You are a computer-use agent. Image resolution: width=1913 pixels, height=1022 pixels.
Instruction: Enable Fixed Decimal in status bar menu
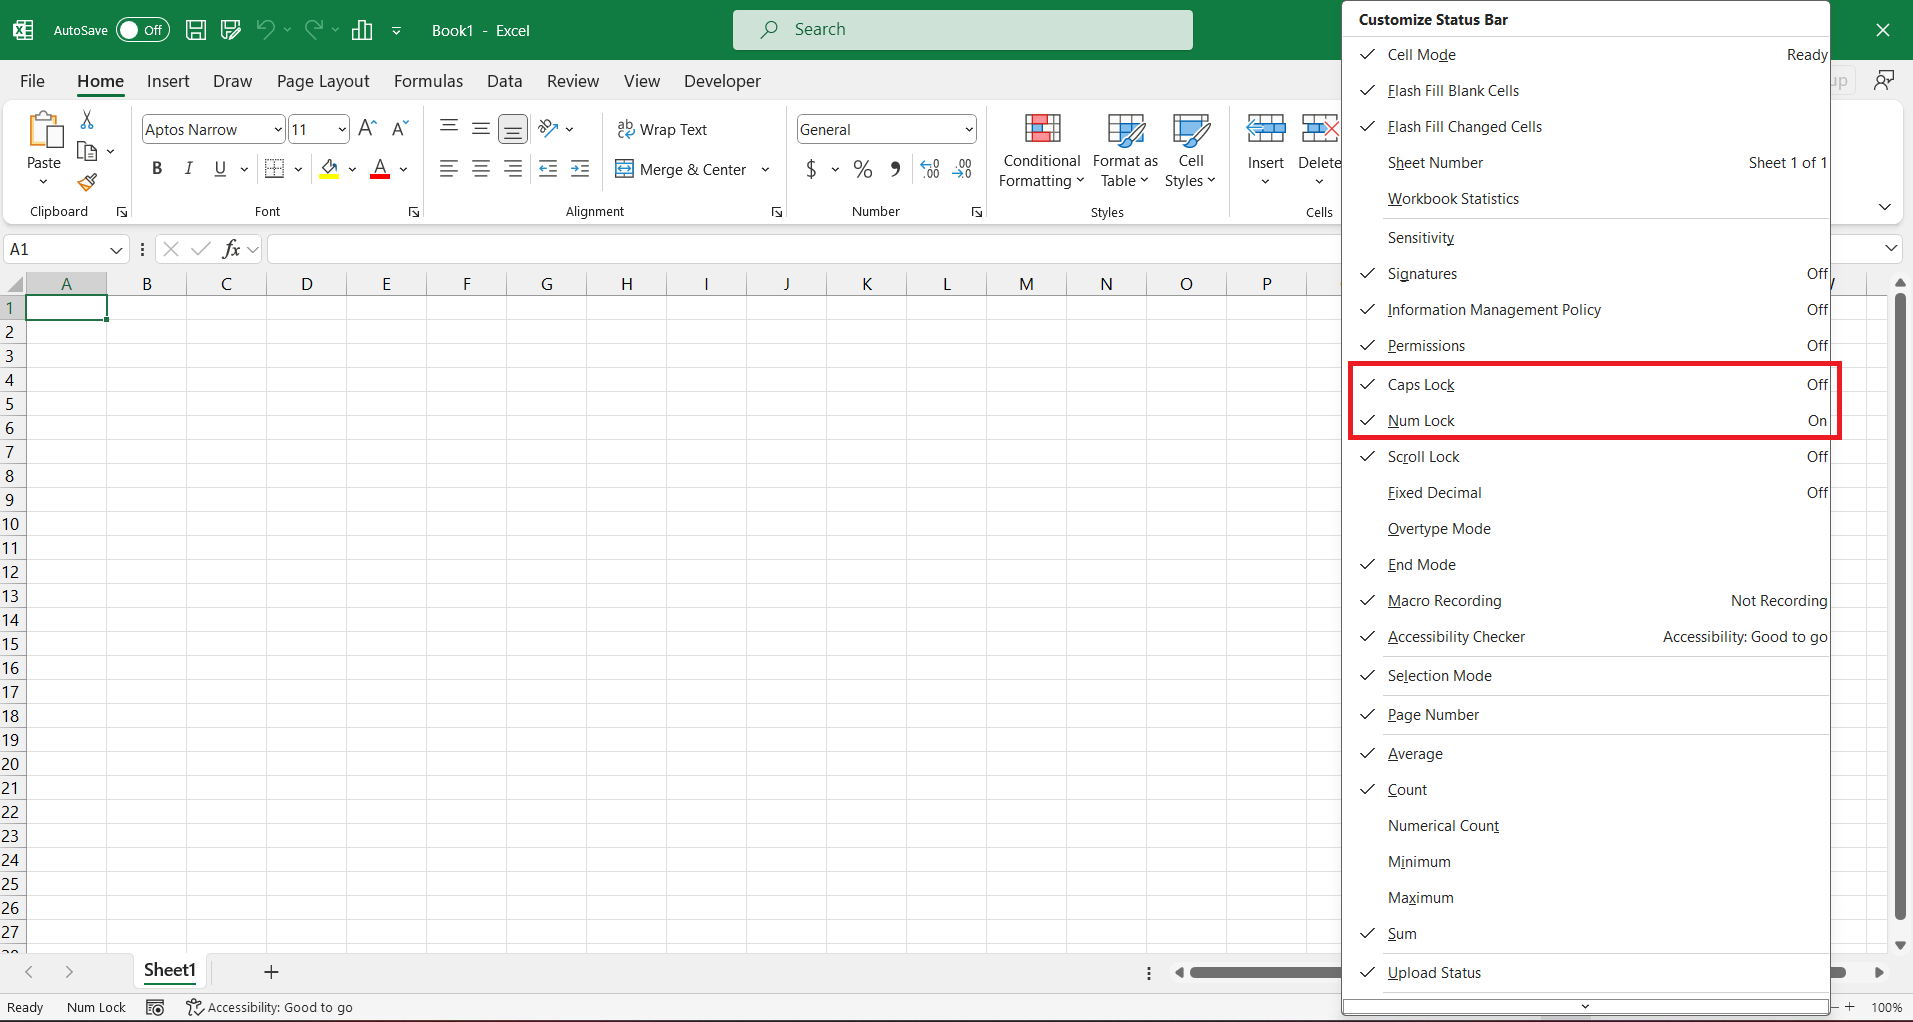point(1587,493)
